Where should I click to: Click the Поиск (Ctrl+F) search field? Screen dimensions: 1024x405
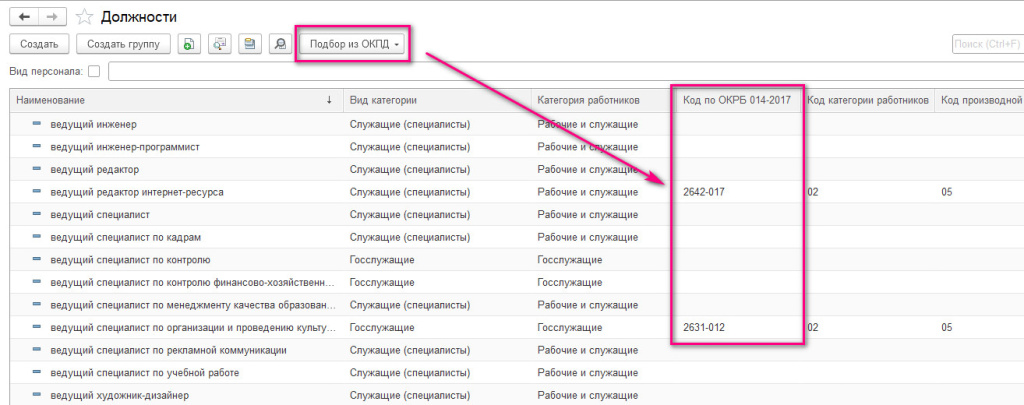[x=986, y=44]
